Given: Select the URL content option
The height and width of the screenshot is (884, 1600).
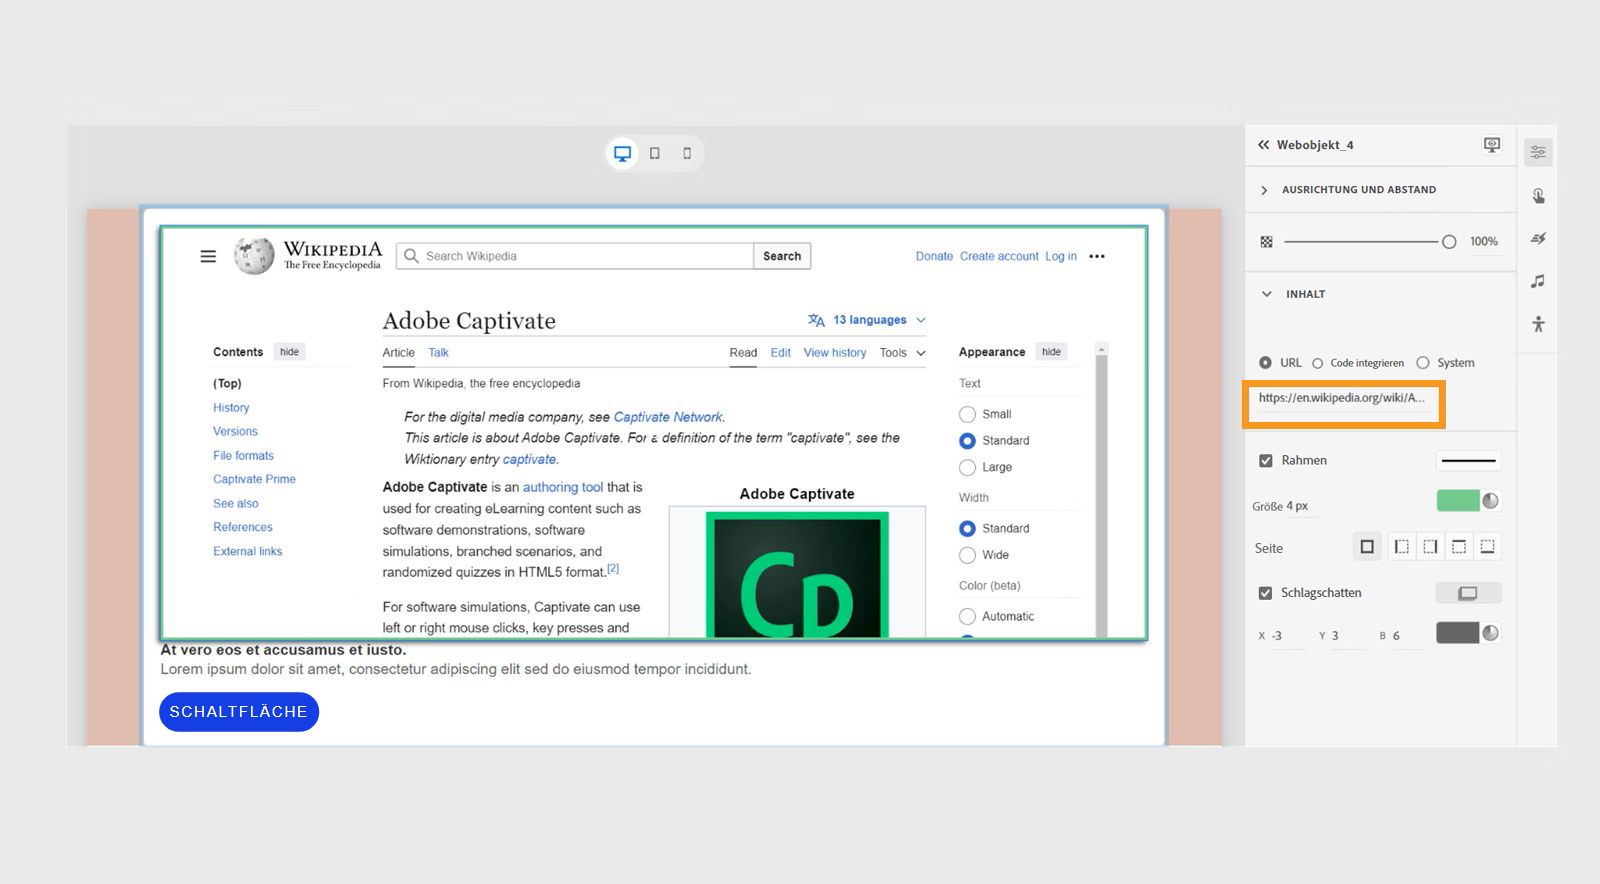Looking at the screenshot, I should tap(1266, 363).
